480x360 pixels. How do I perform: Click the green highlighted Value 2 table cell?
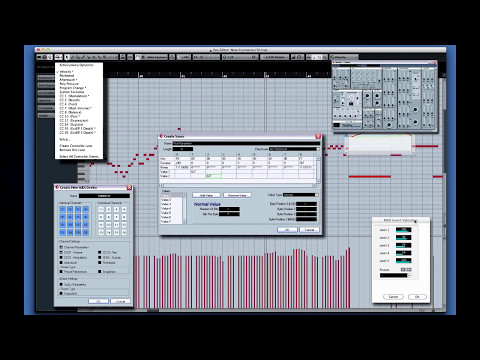[214, 176]
